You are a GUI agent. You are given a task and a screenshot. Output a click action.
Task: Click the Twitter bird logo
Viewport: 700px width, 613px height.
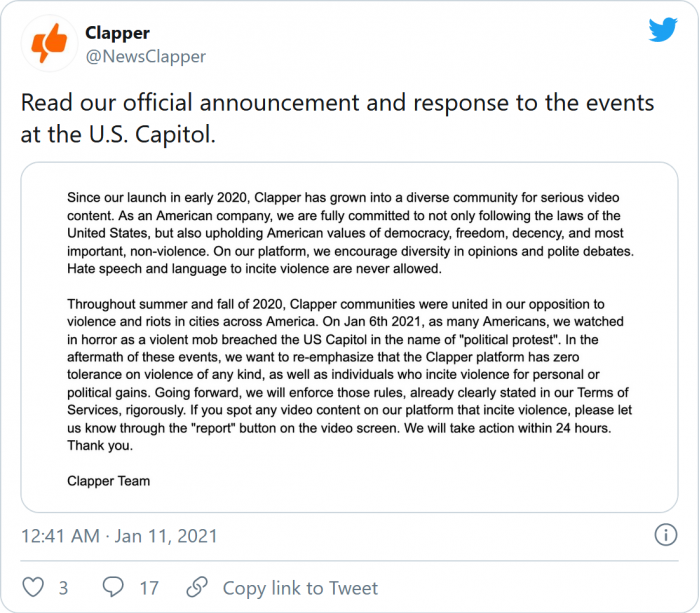point(662,30)
